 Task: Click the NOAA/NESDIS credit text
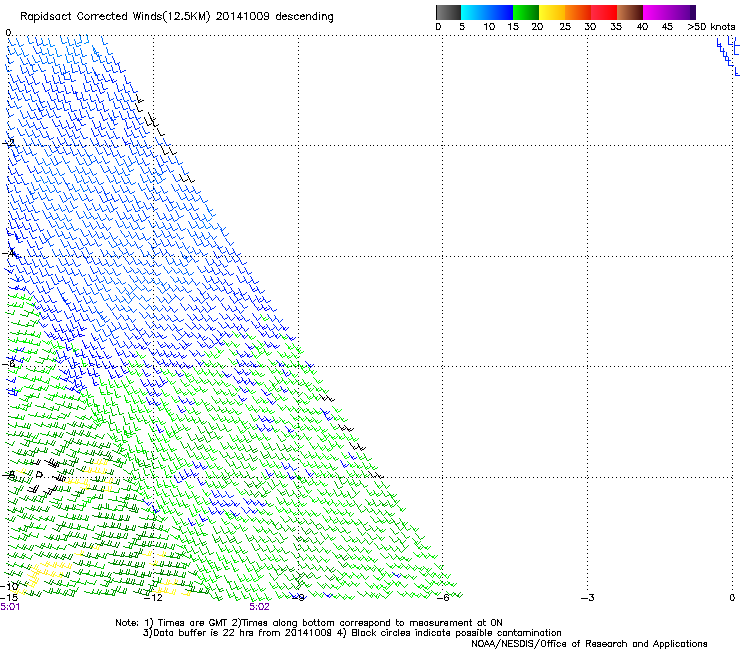point(589,643)
